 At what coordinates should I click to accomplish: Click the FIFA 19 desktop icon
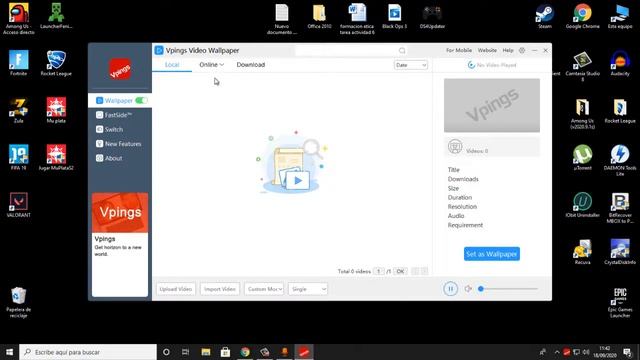click(19, 157)
